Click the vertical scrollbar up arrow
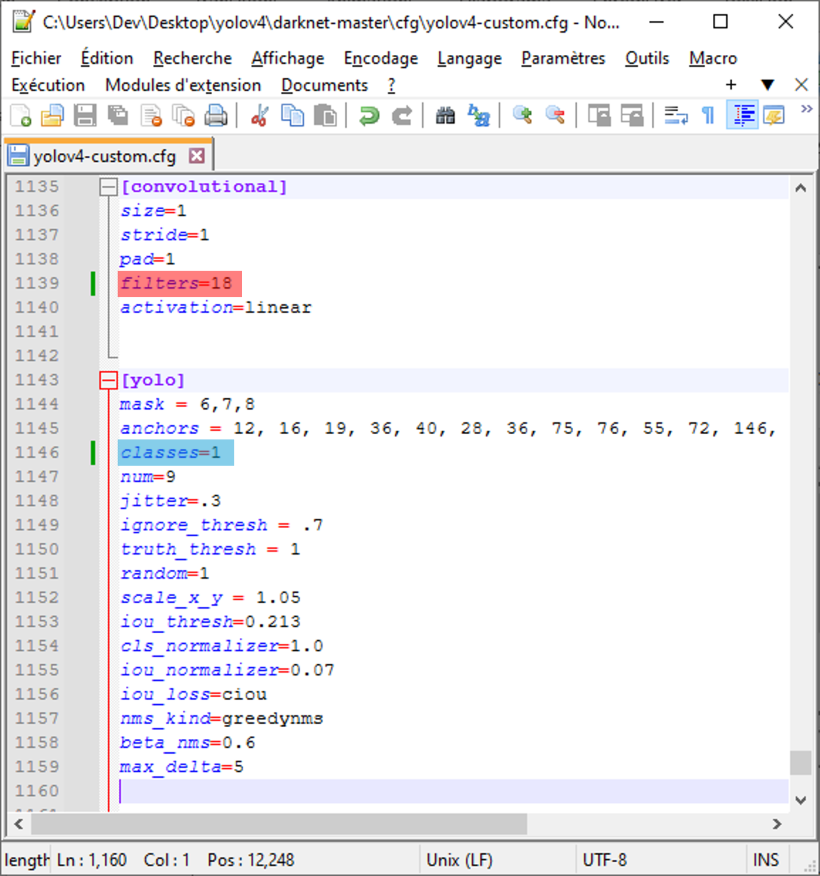The image size is (820, 876). coord(800,188)
